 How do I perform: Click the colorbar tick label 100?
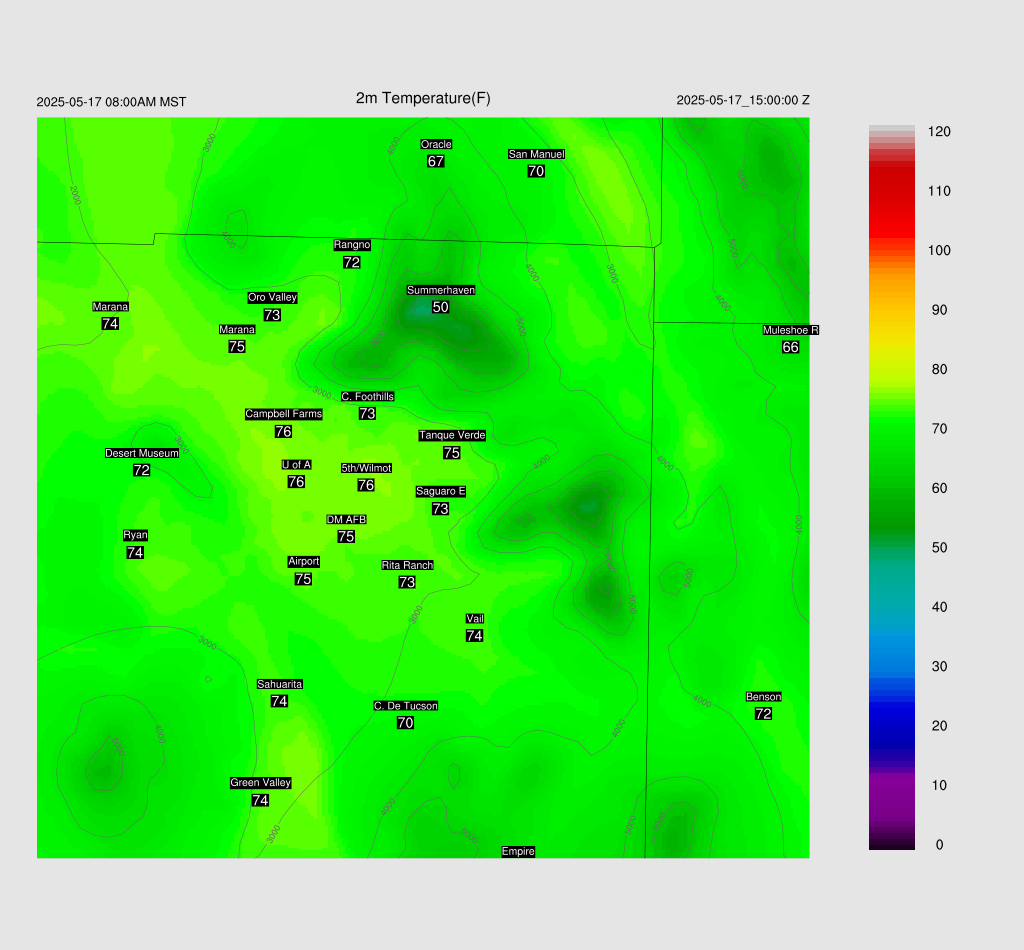pos(939,250)
